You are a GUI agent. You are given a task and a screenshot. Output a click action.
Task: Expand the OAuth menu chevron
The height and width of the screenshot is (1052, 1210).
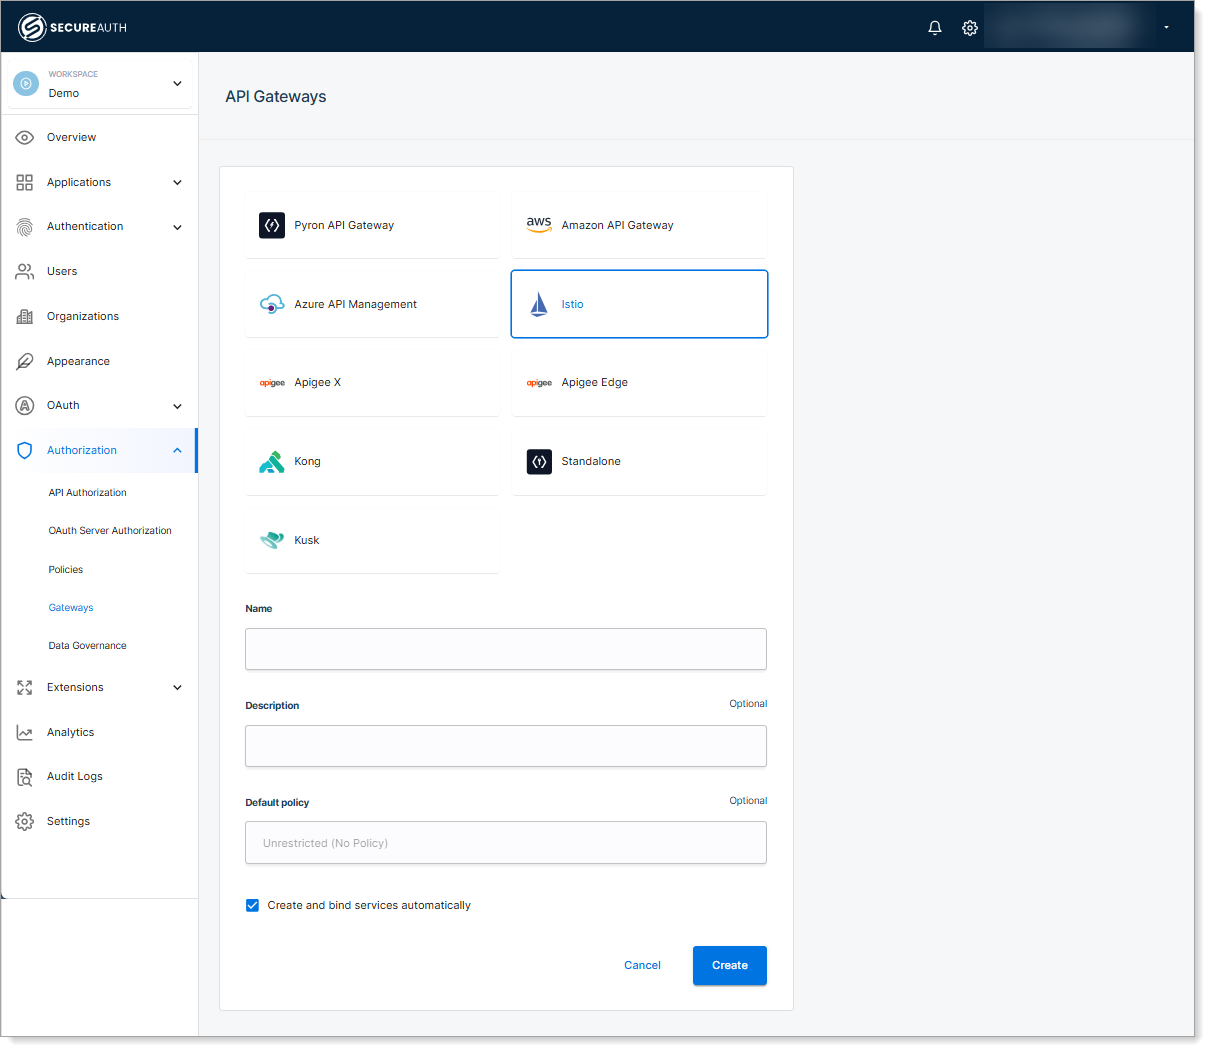point(177,407)
